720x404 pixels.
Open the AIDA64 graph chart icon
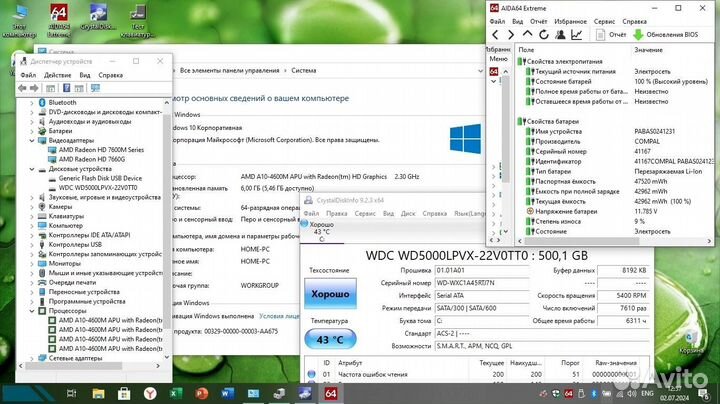[x=577, y=35]
